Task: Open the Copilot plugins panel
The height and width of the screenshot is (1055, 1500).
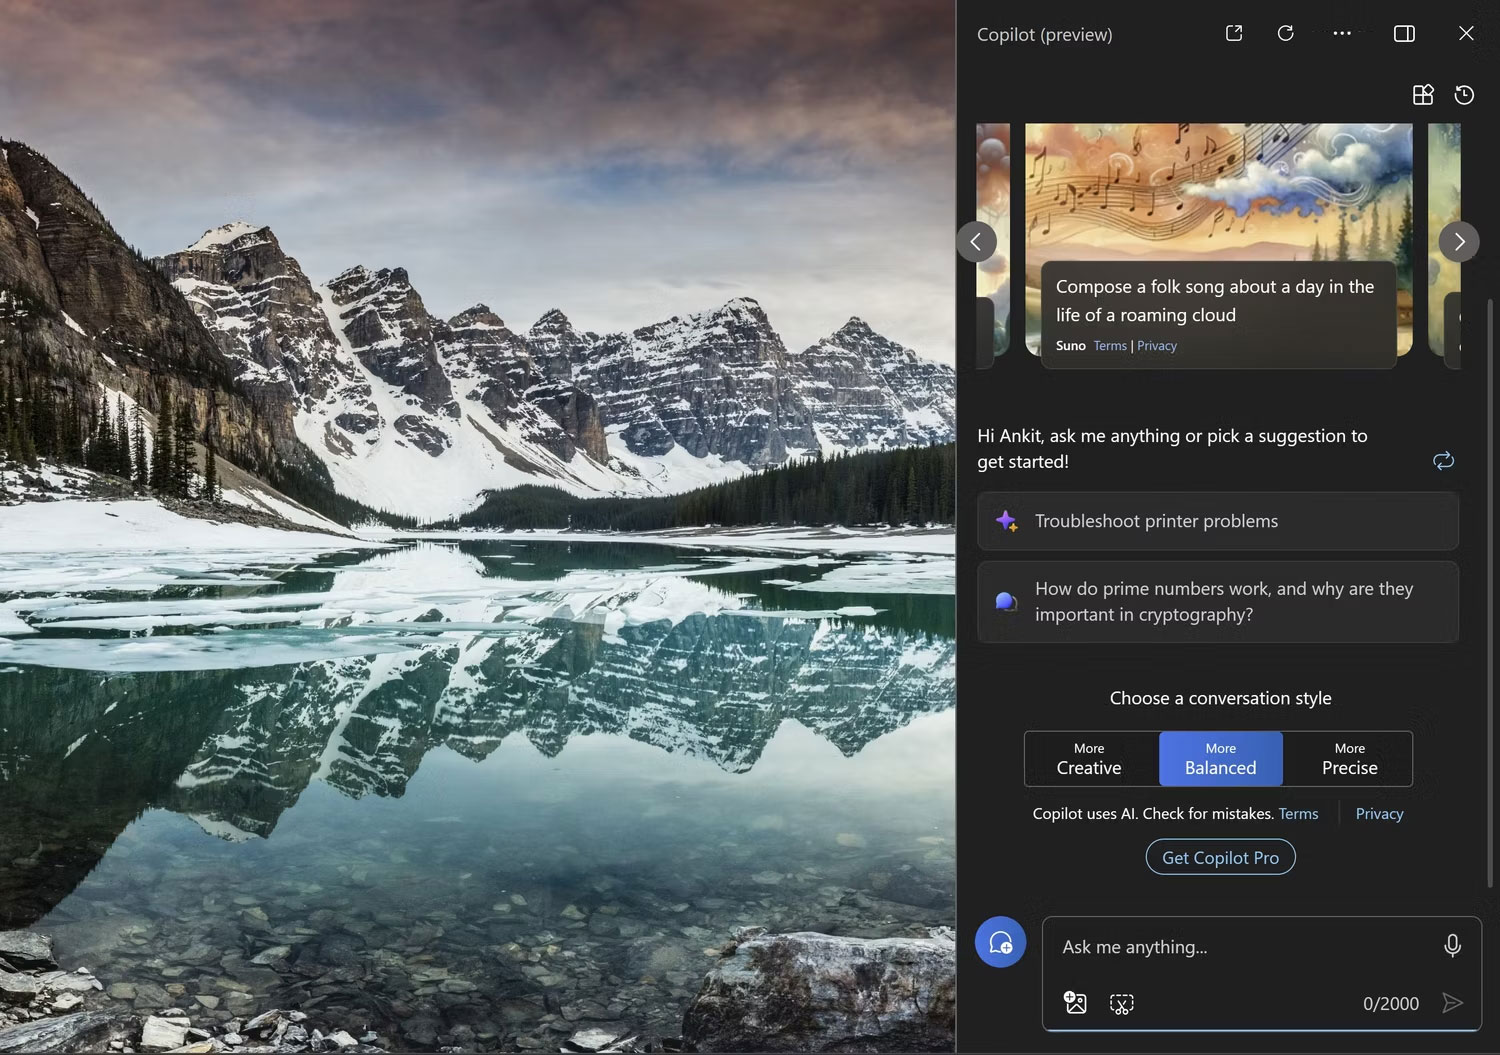Action: (1423, 95)
